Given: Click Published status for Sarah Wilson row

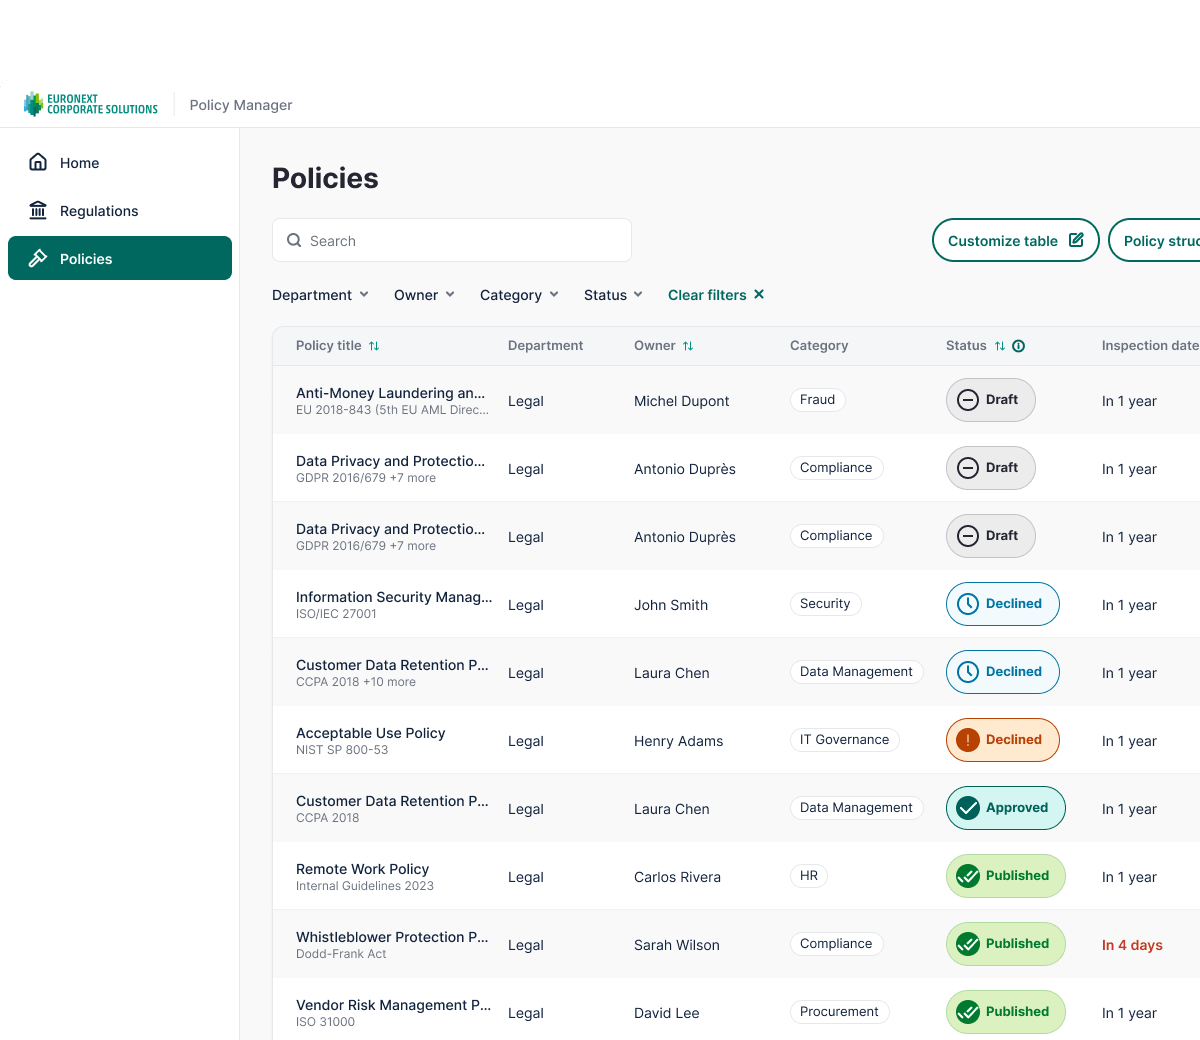Looking at the screenshot, I should click(1006, 944).
